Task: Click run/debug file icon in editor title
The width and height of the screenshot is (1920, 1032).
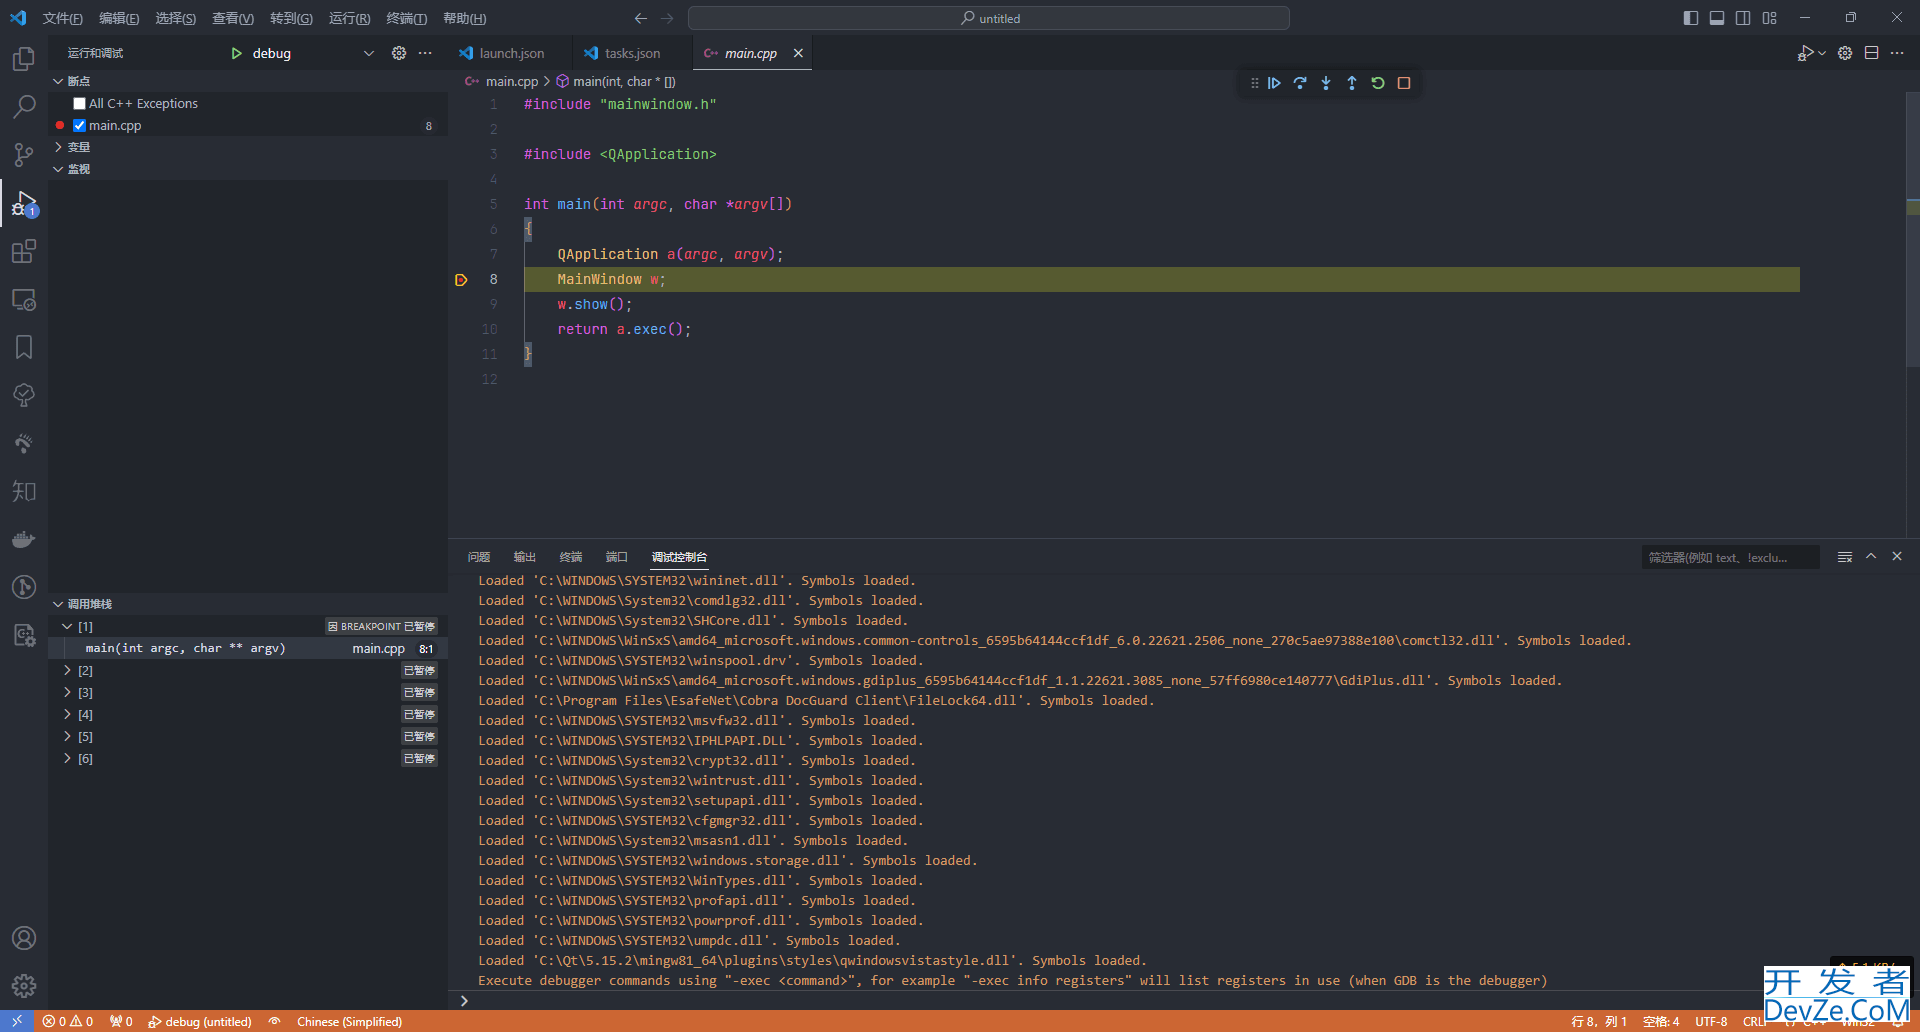Action: click(x=1806, y=53)
